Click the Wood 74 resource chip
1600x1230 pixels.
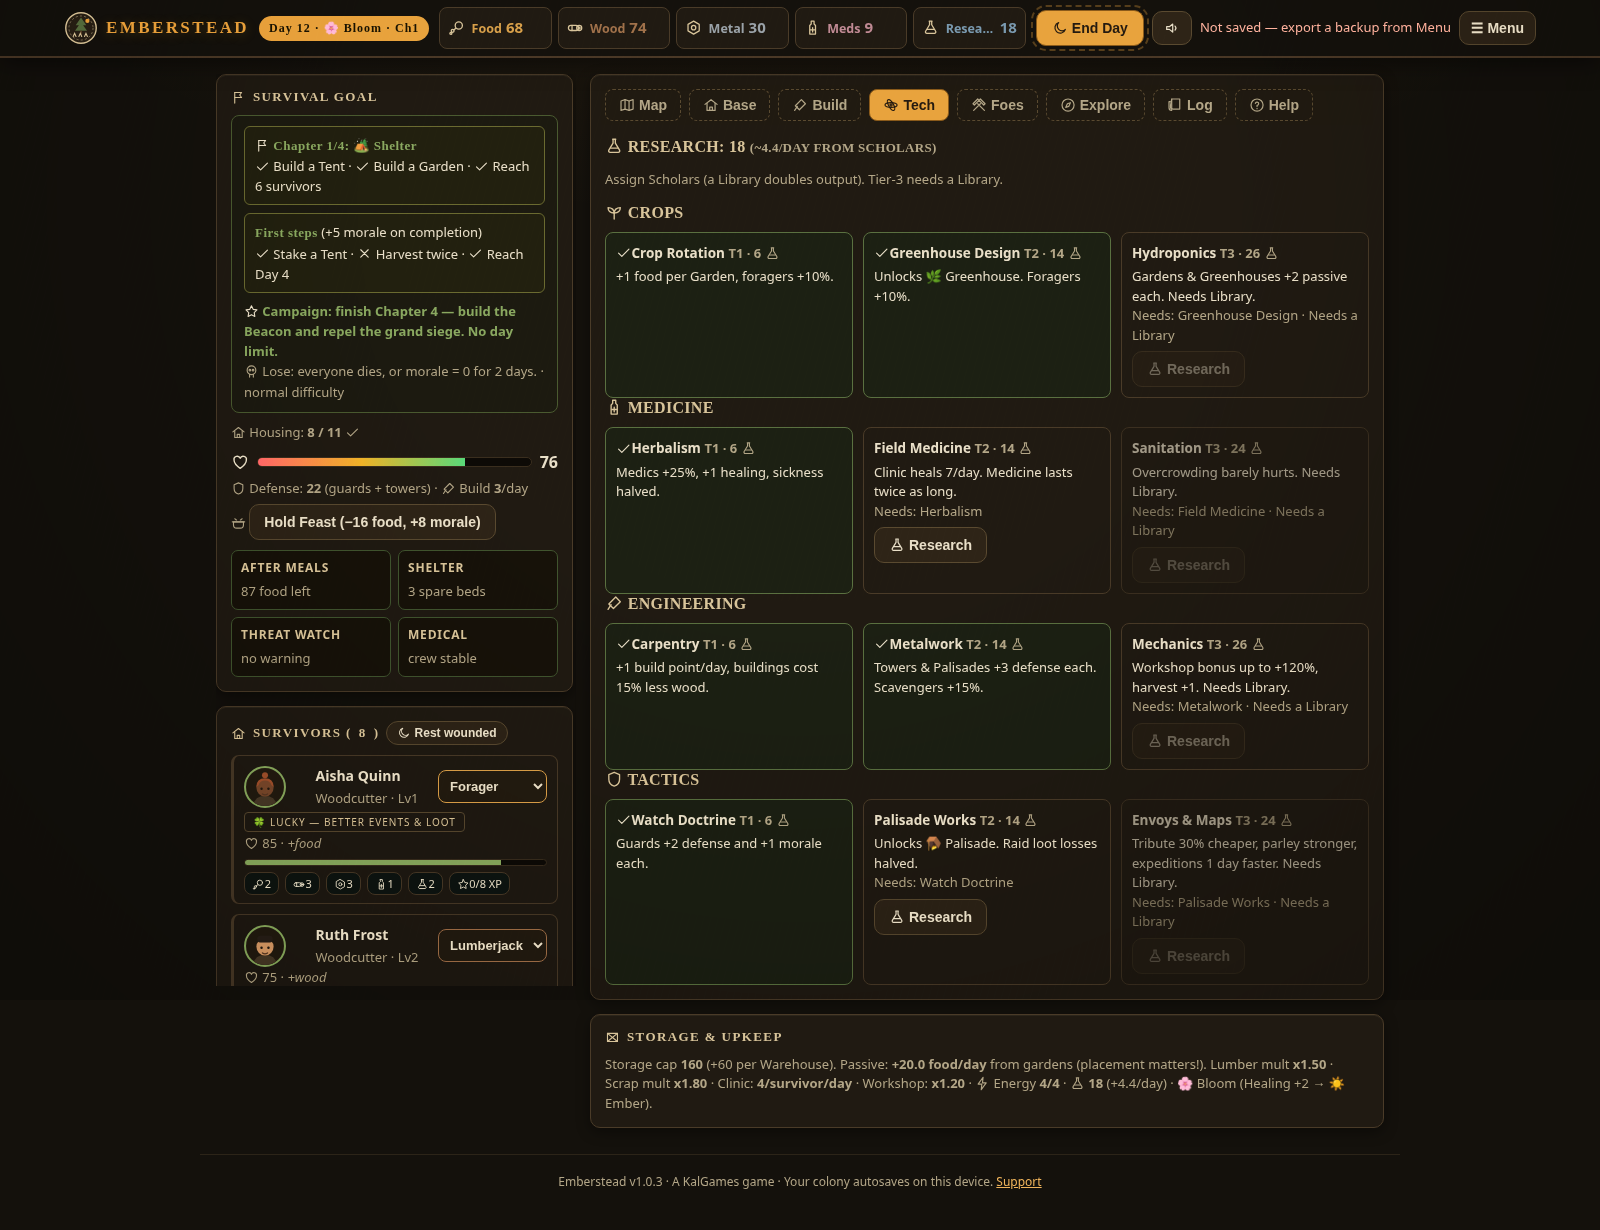pos(613,28)
